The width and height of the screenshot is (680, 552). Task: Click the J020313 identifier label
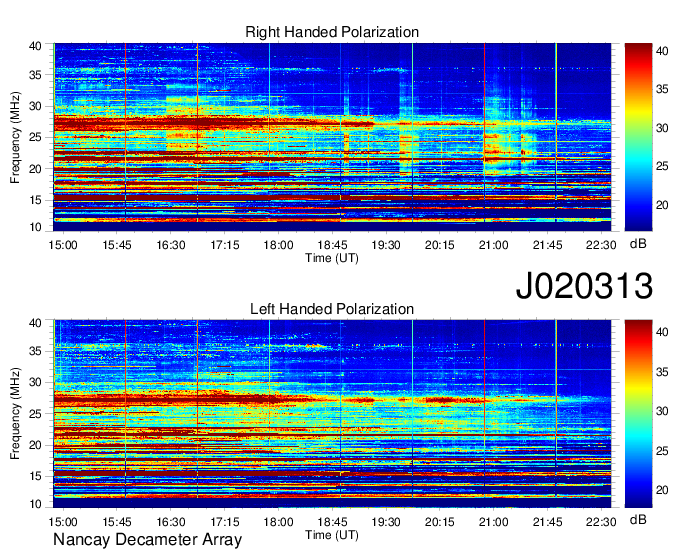[584, 286]
